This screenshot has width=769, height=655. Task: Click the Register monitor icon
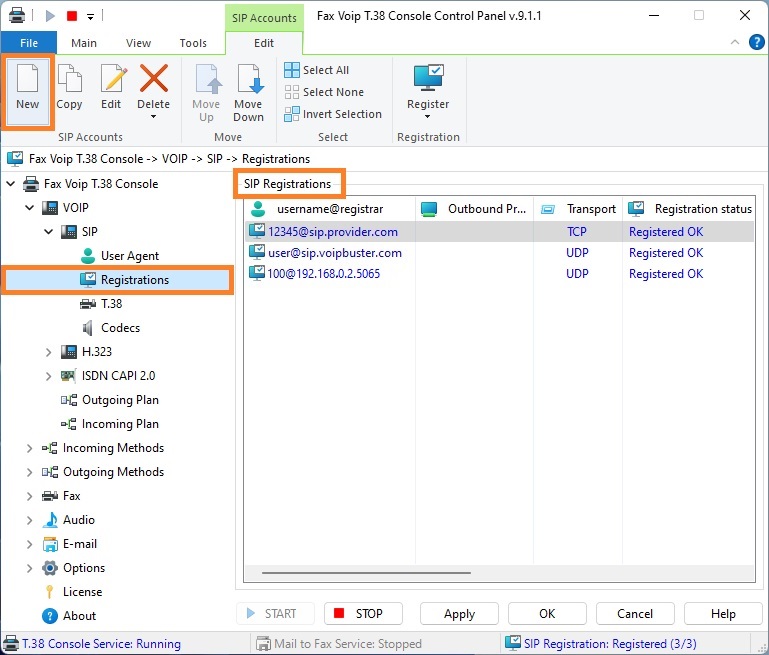coord(429,77)
